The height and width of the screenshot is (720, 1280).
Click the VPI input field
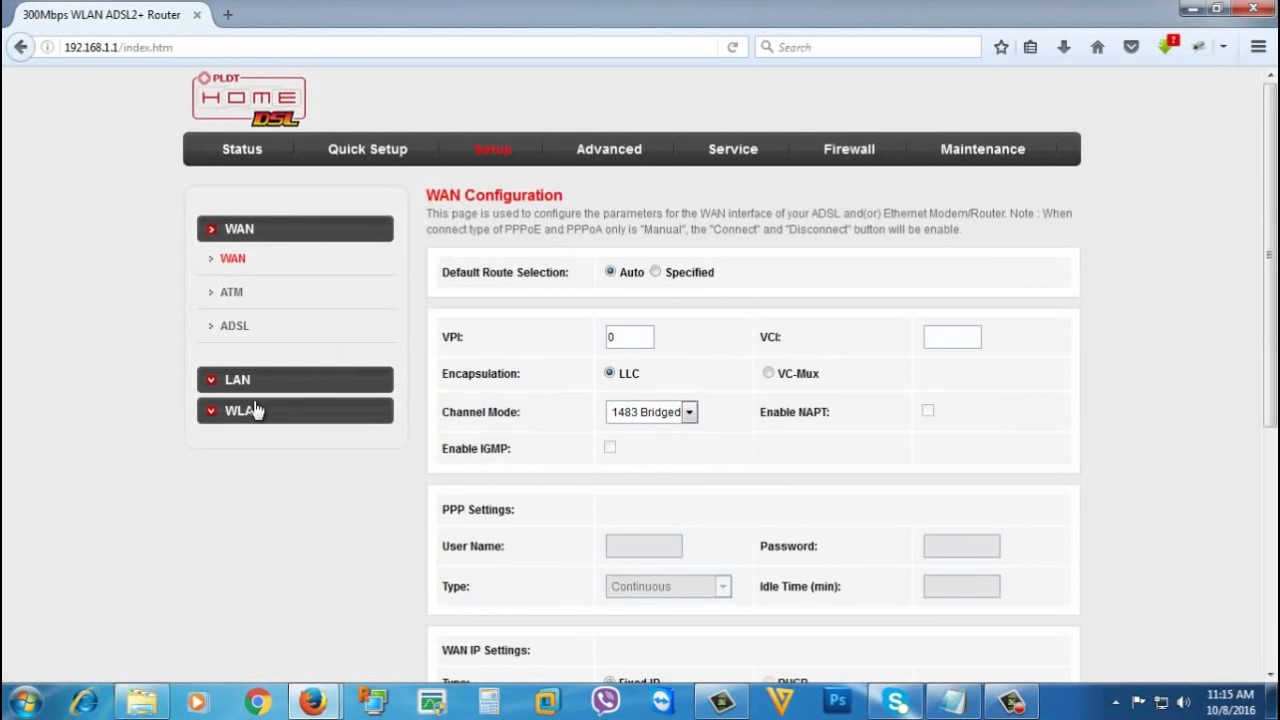(630, 337)
